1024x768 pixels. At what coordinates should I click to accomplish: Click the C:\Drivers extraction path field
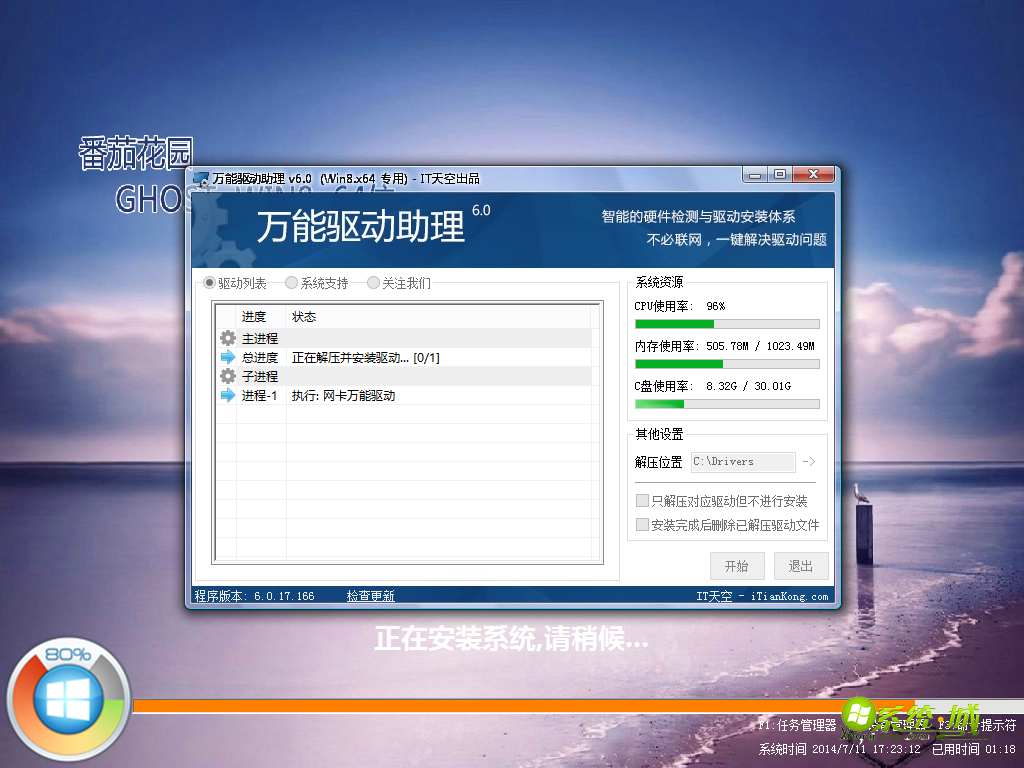[742, 462]
